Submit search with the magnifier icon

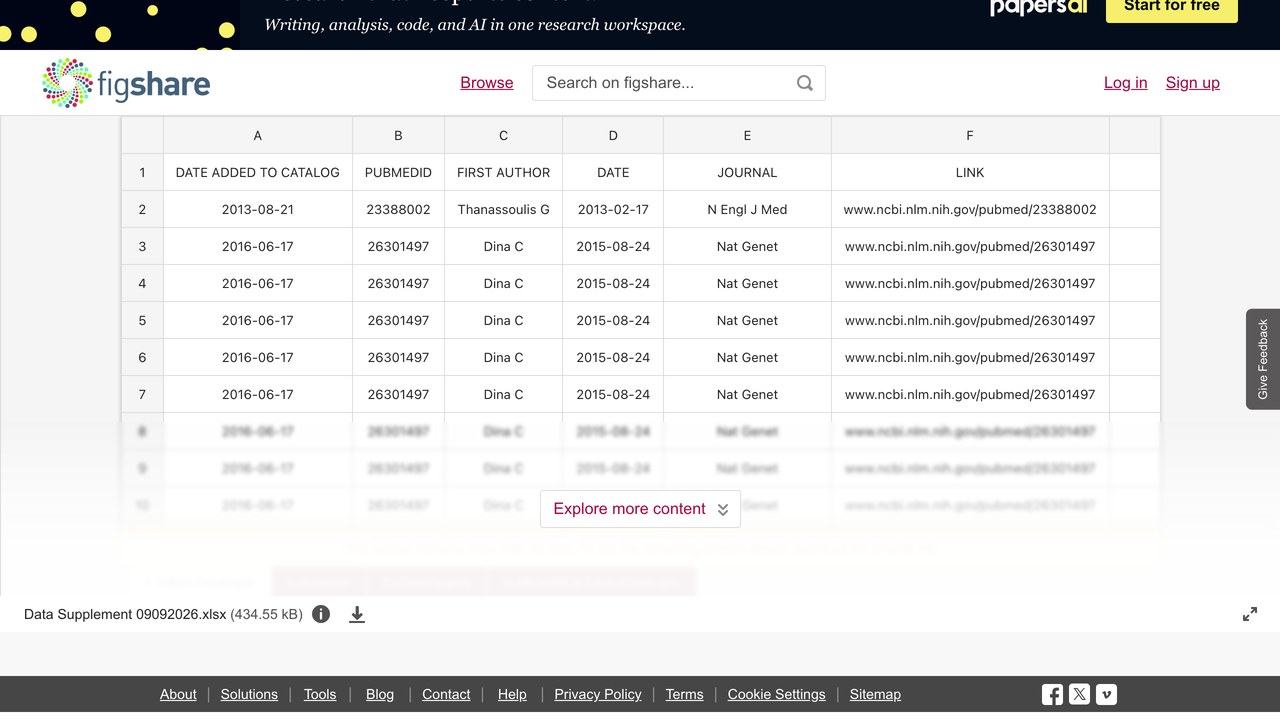click(805, 83)
